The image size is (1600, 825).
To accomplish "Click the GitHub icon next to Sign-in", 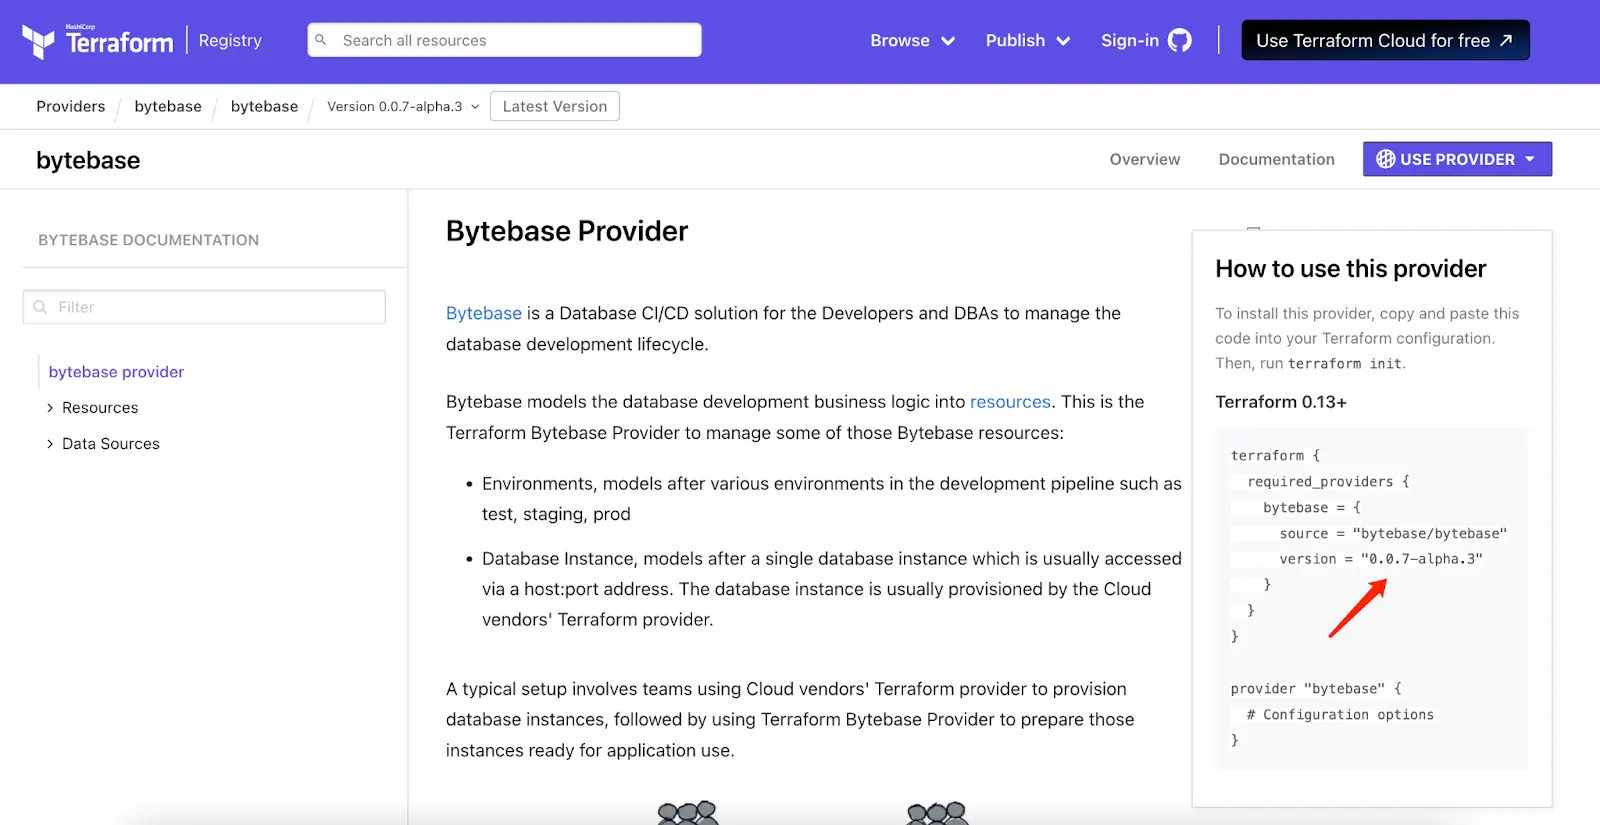I will tap(1180, 40).
